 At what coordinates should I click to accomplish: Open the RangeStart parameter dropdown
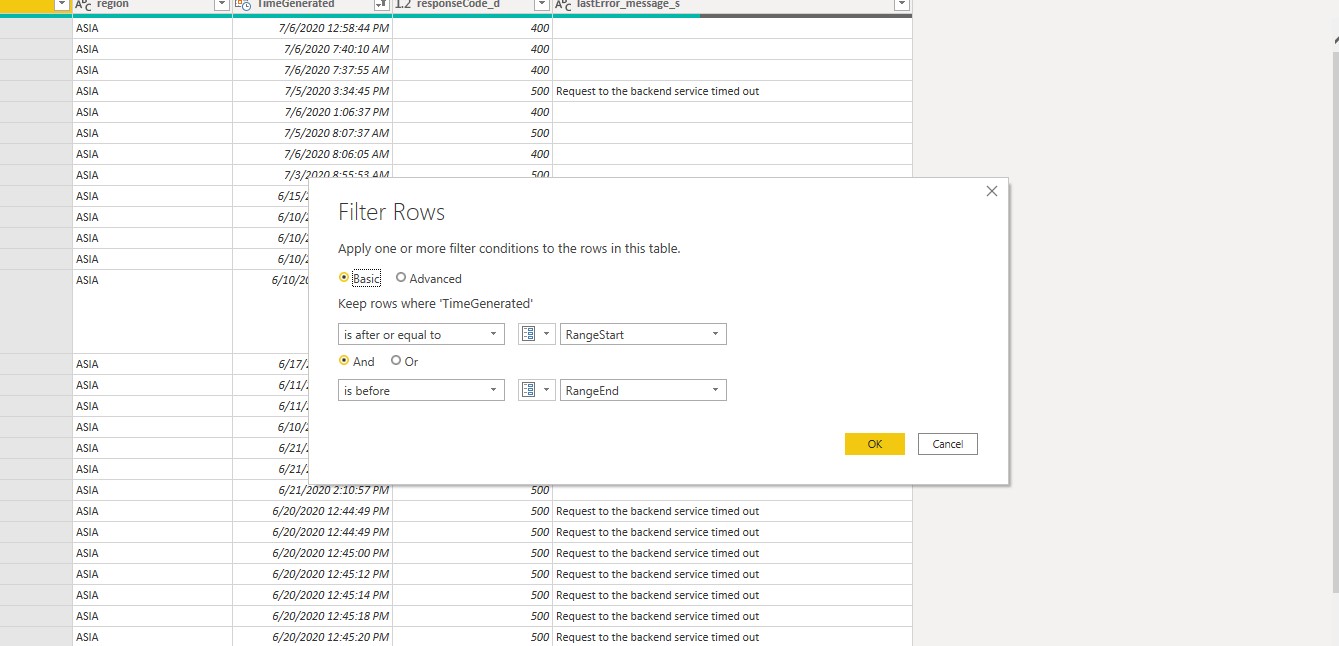tap(643, 334)
